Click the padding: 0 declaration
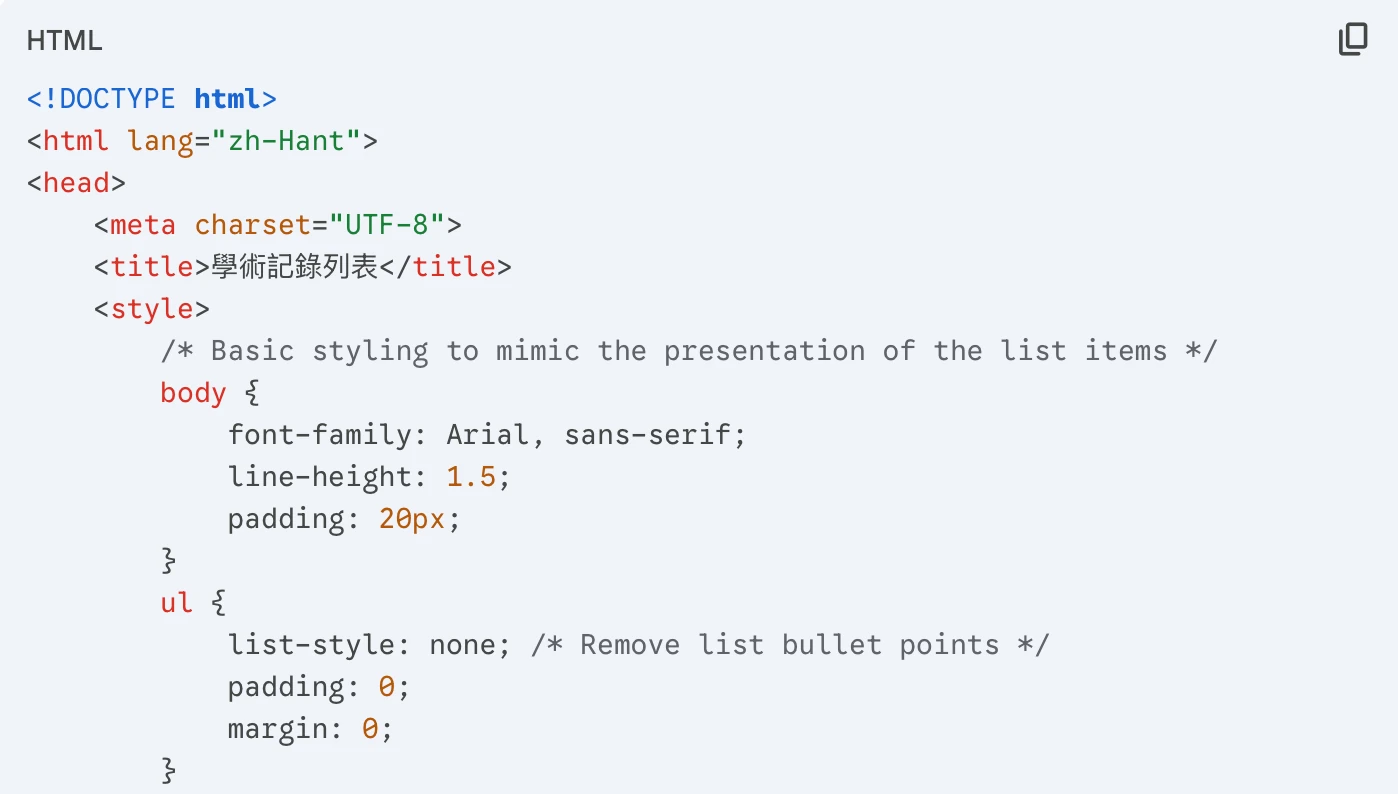1398x794 pixels. (x=318, y=687)
